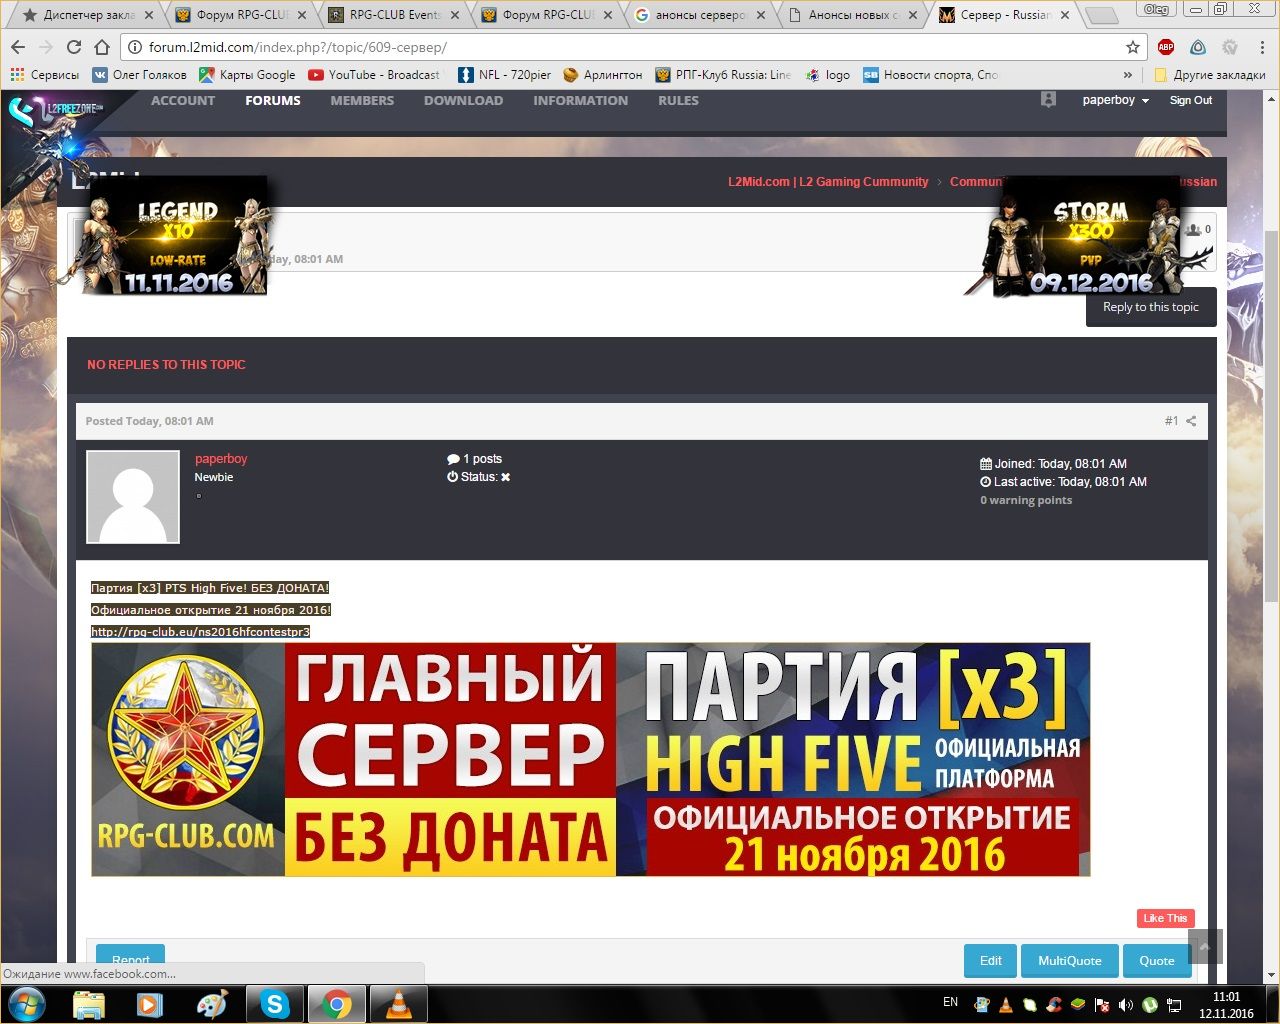Close the Сервер - Russian tab
The height and width of the screenshot is (1024, 1280).
(1065, 15)
